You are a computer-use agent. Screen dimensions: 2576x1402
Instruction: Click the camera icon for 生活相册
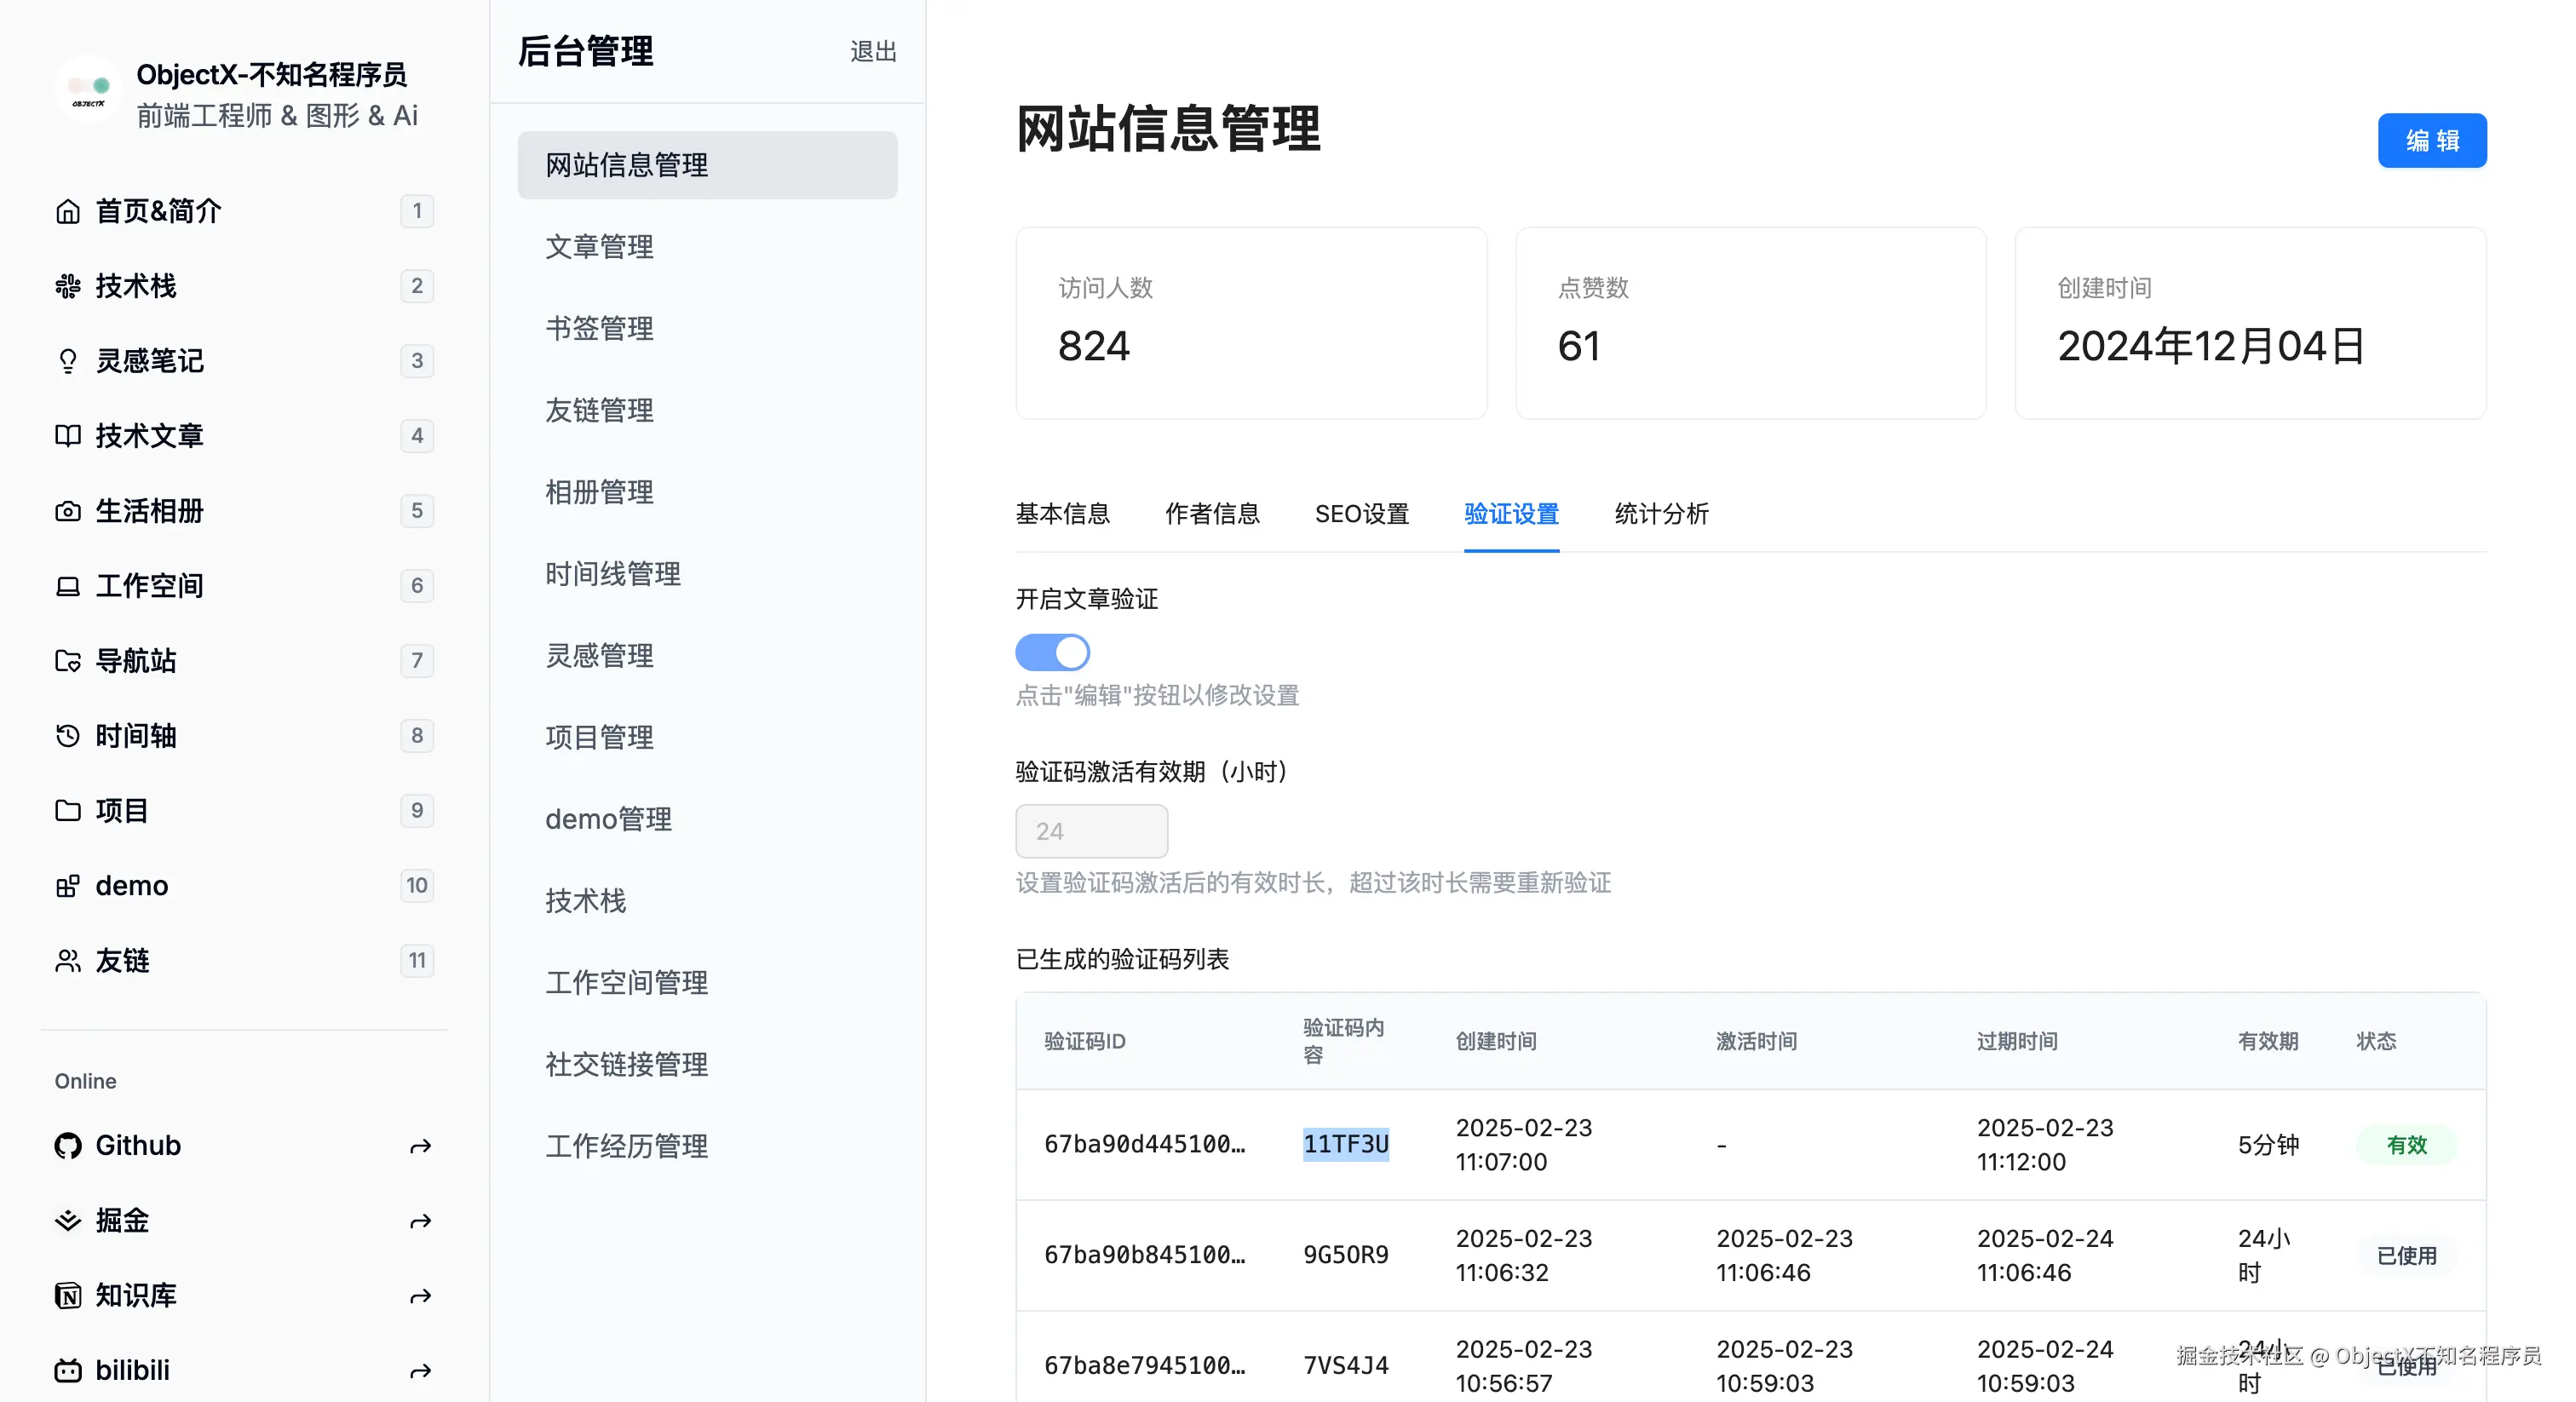[67, 511]
